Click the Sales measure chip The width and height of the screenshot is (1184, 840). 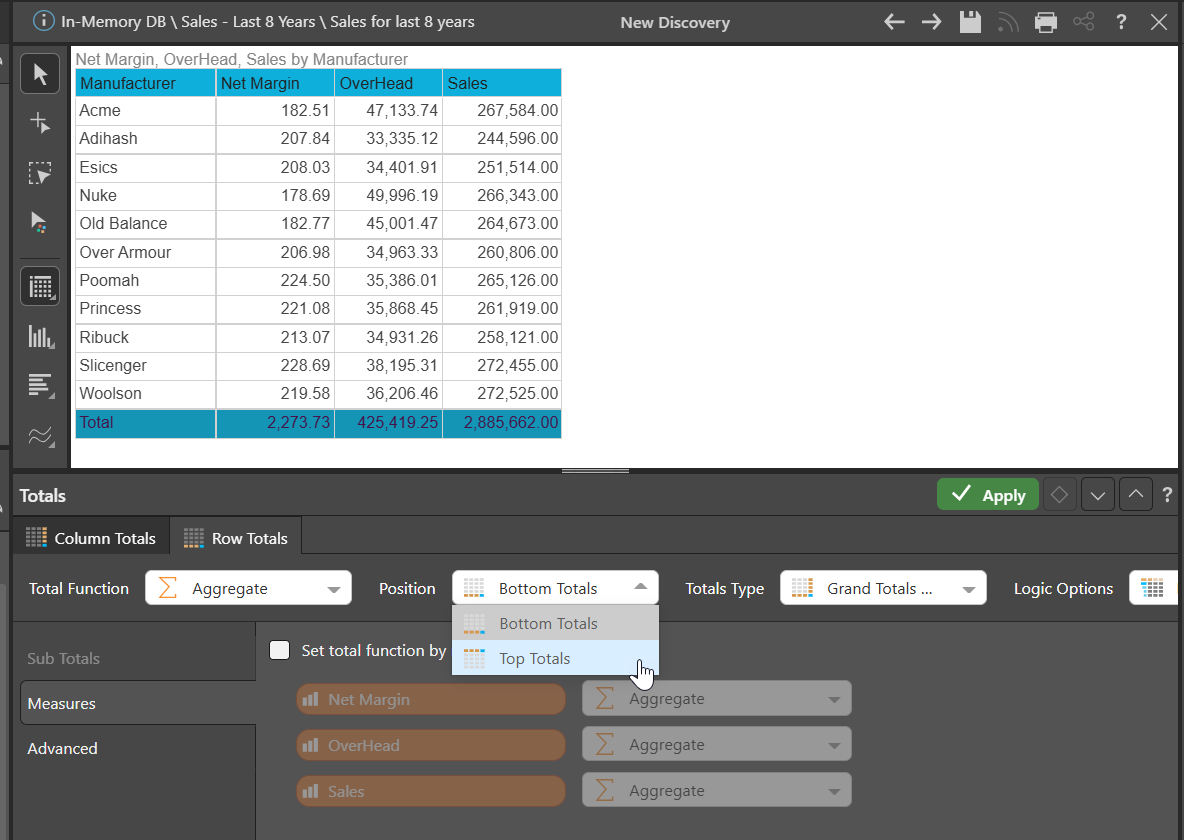click(x=430, y=791)
